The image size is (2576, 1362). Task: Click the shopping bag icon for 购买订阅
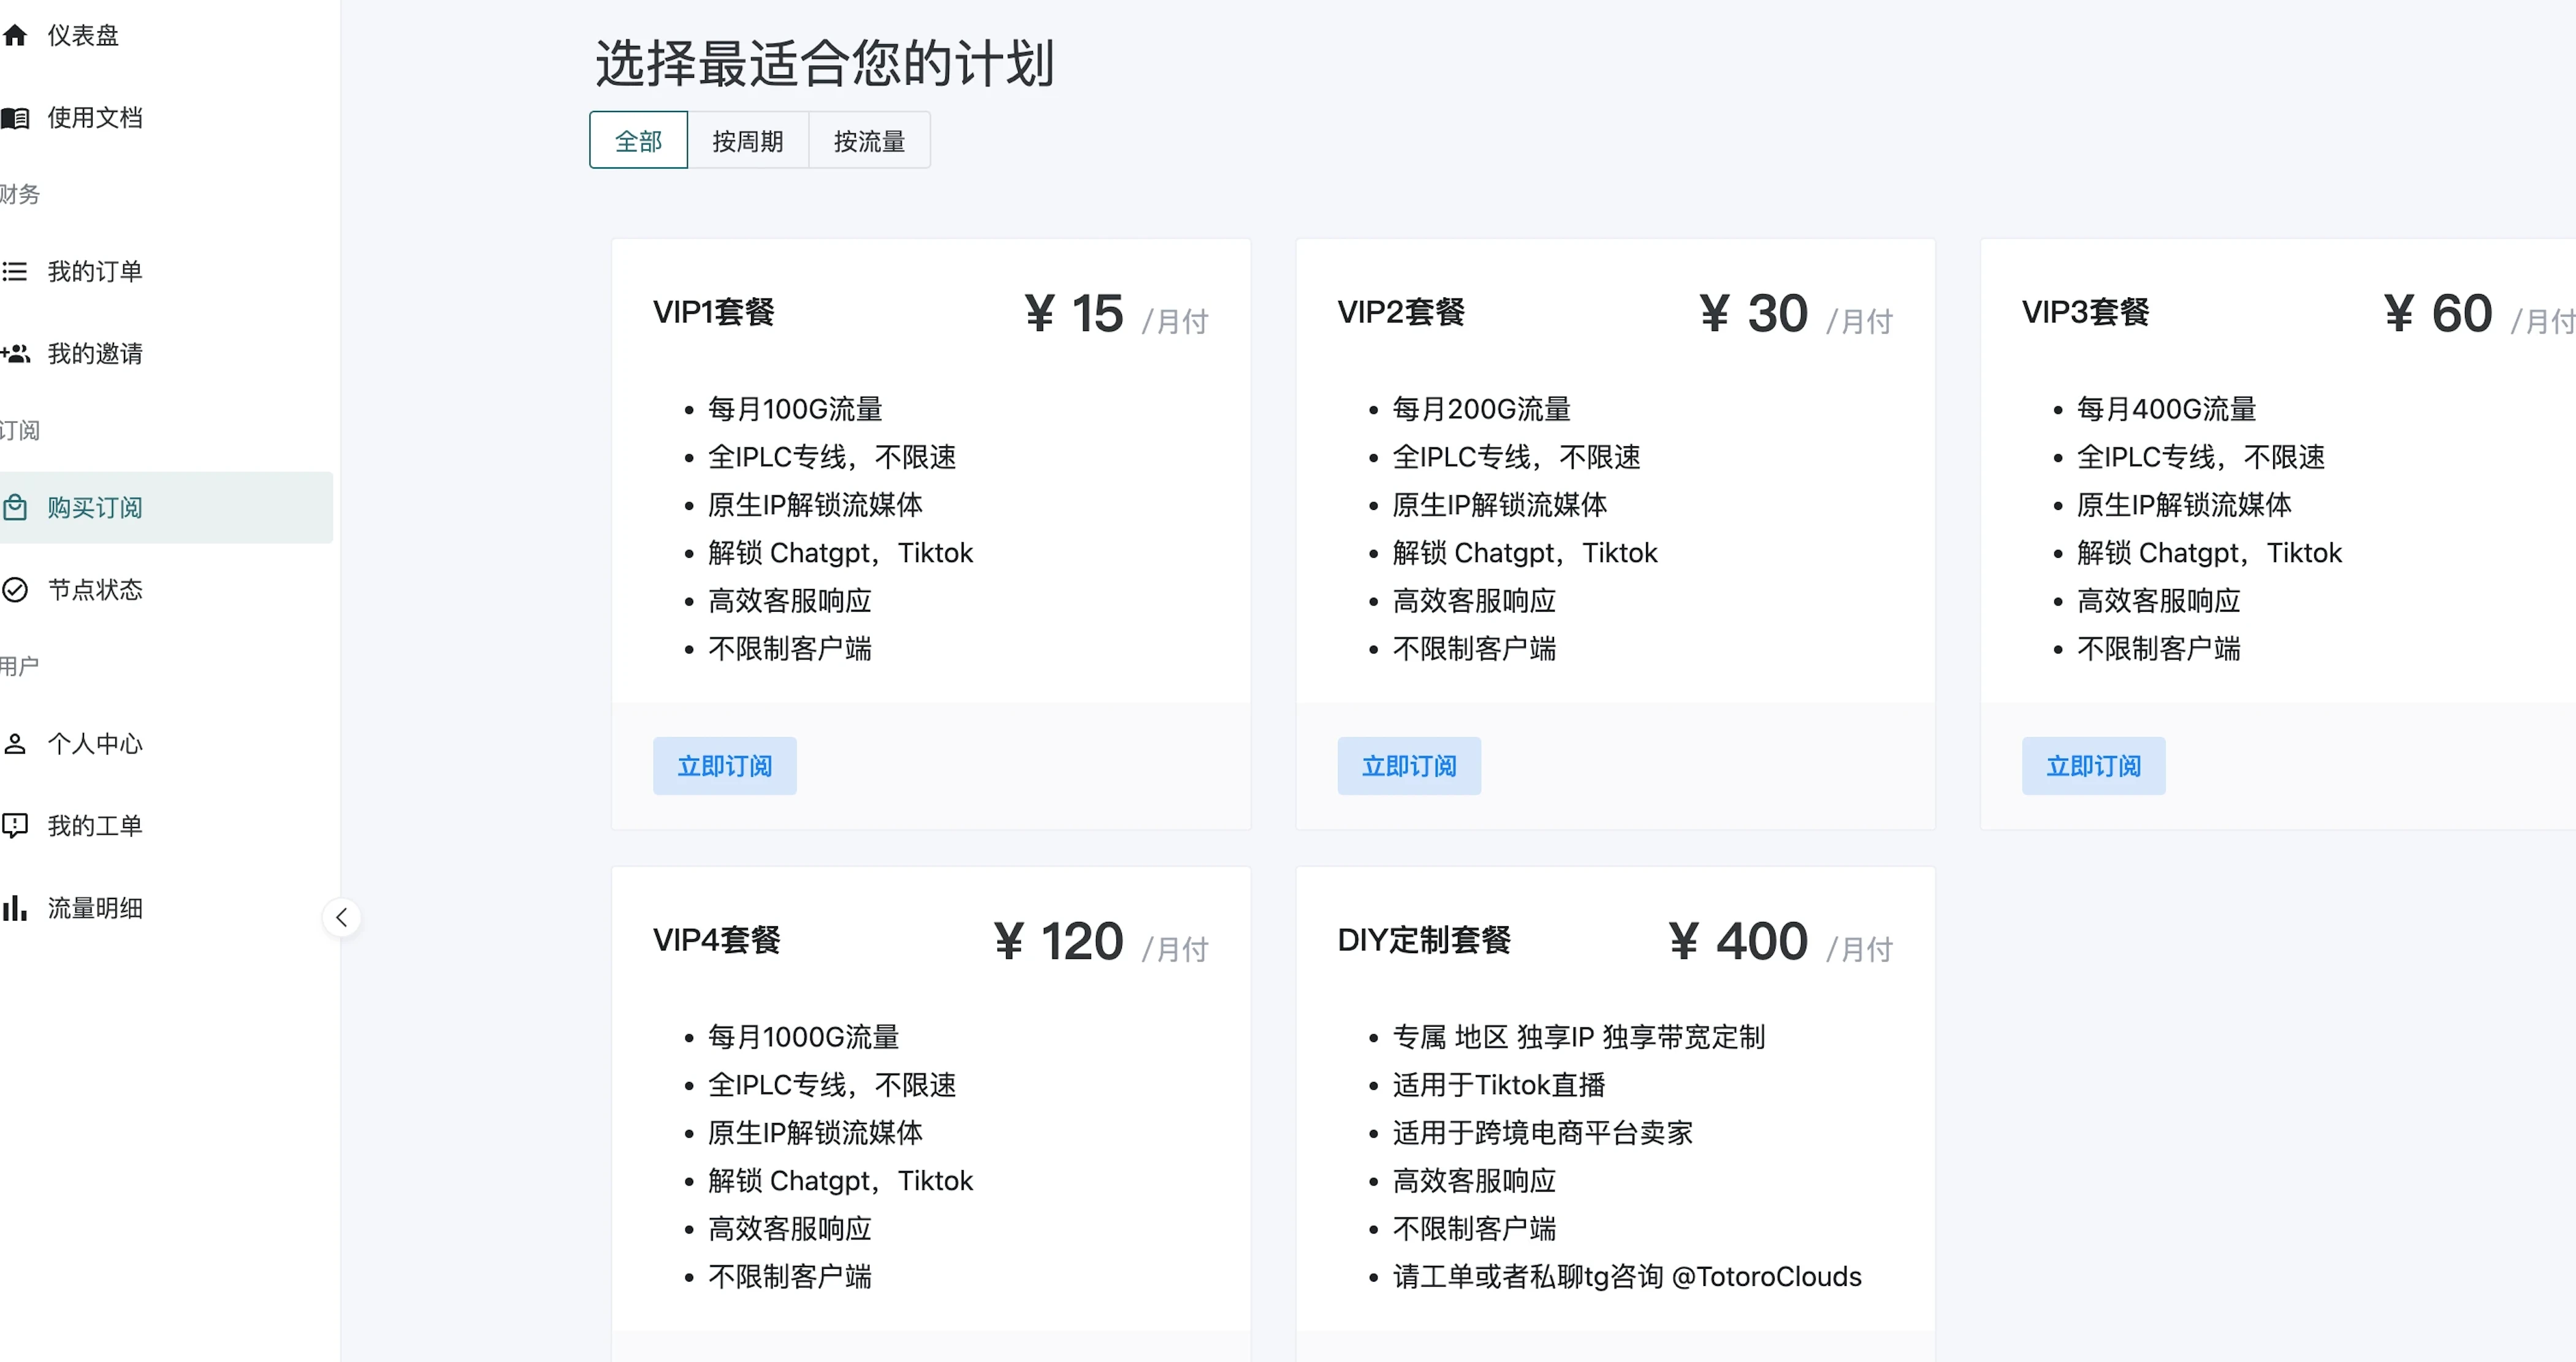pyautogui.click(x=15, y=507)
